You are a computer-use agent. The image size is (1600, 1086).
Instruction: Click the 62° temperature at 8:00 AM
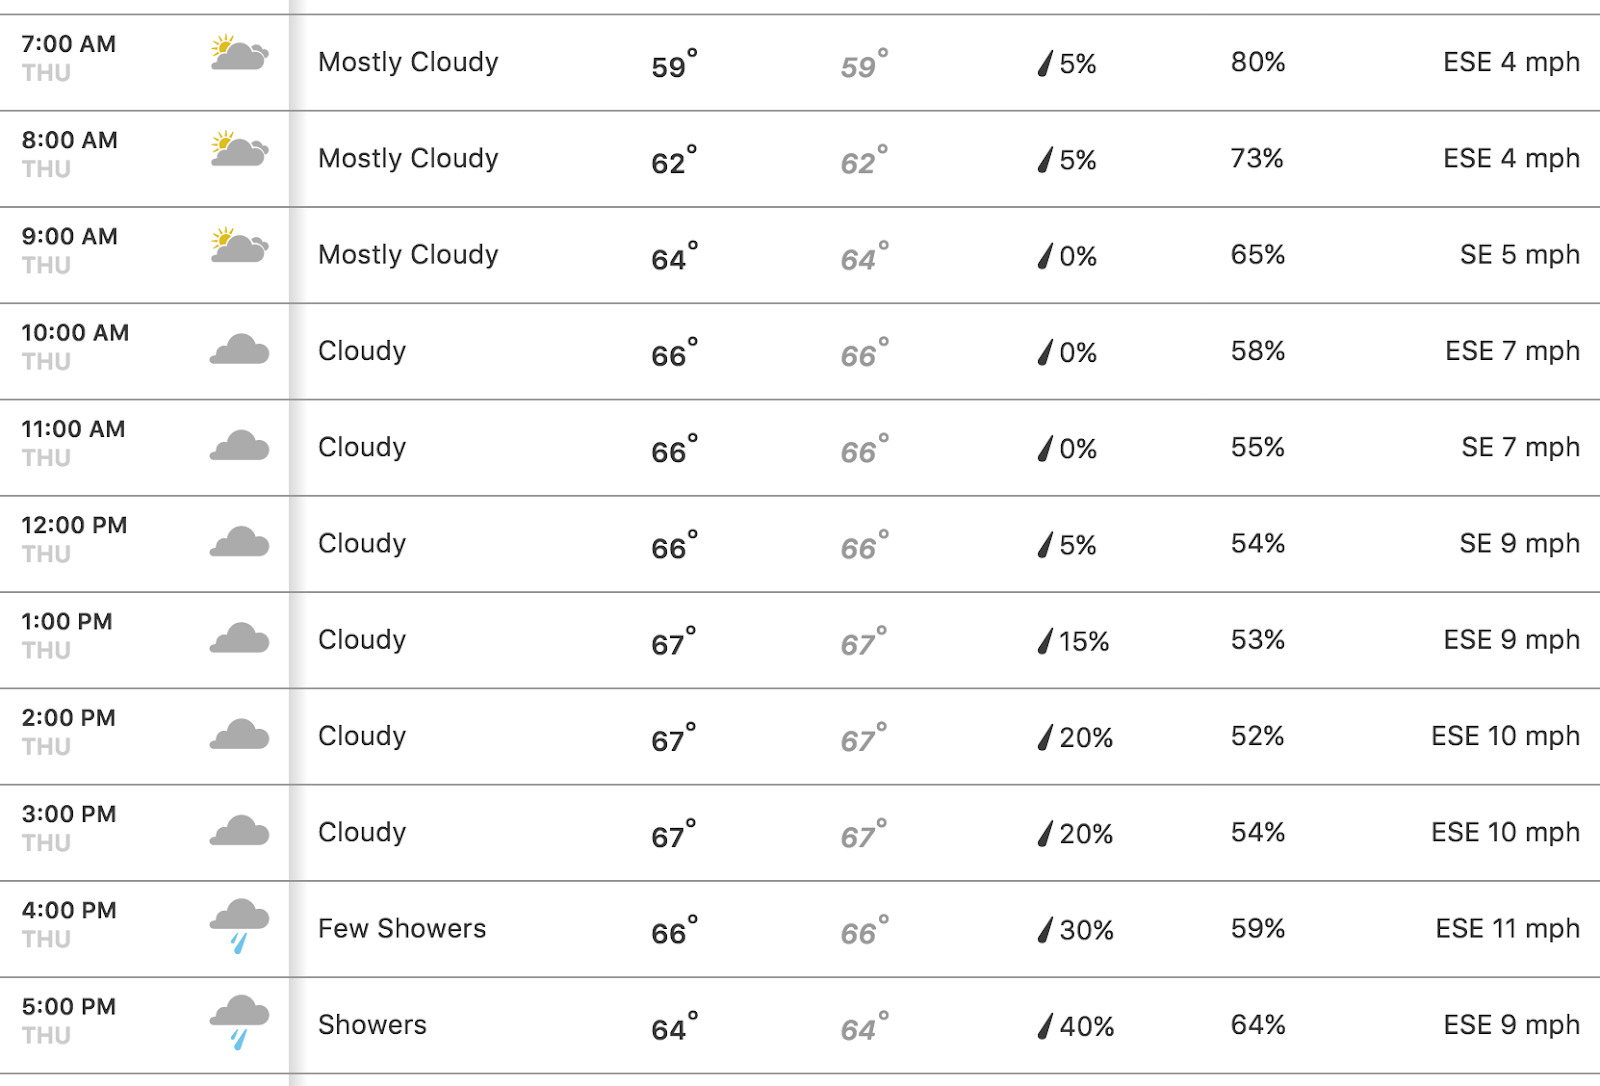click(x=674, y=159)
